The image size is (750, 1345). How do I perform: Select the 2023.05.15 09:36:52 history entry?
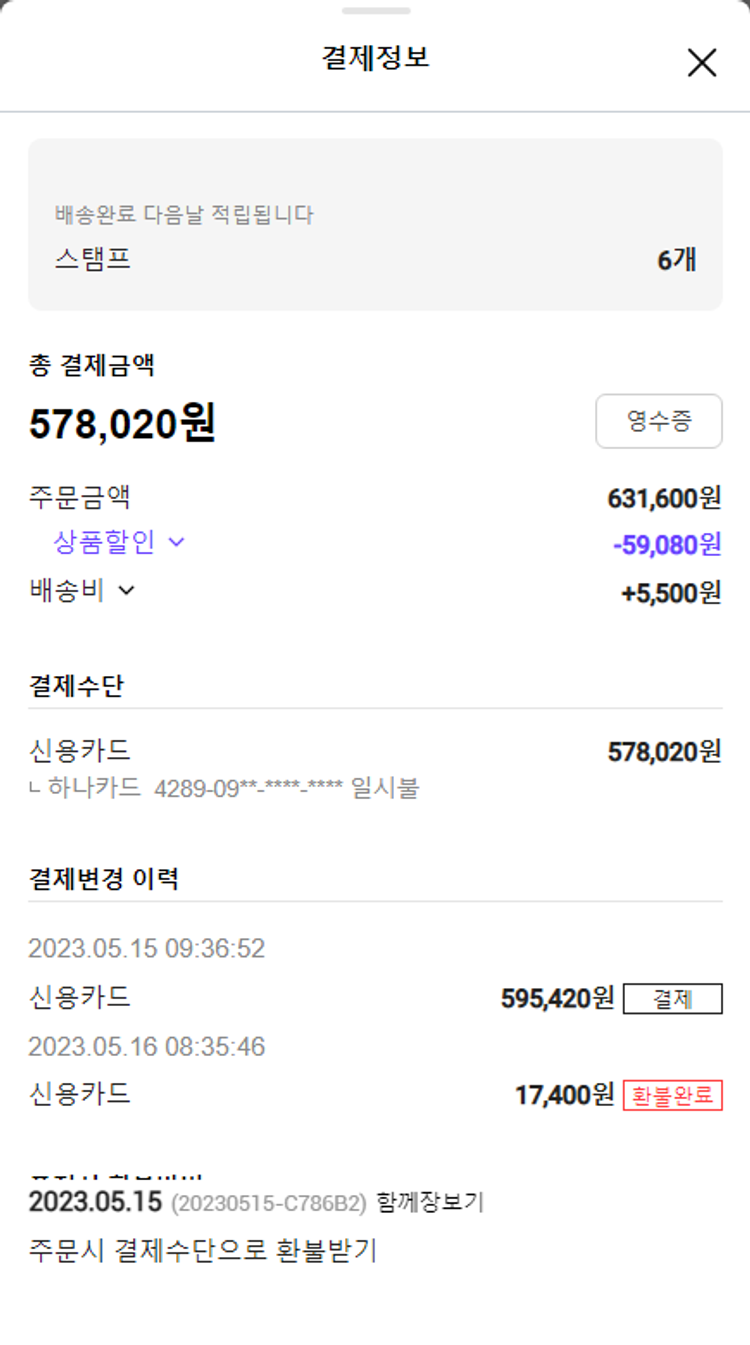[146, 948]
